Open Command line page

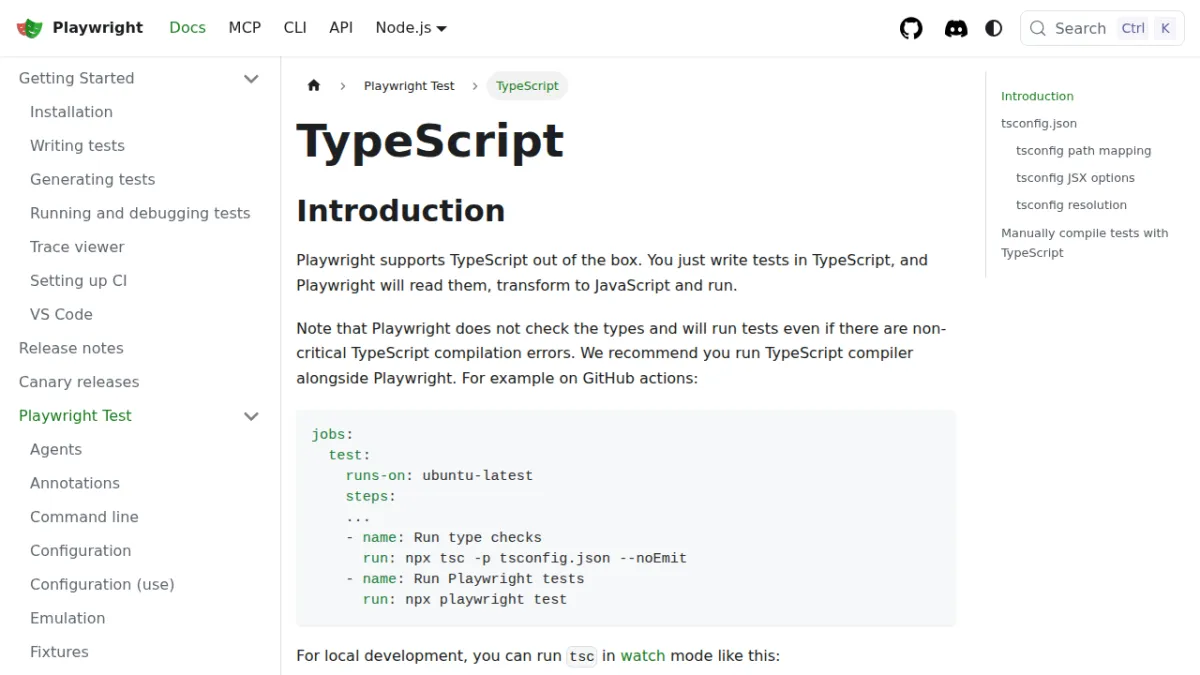84,517
